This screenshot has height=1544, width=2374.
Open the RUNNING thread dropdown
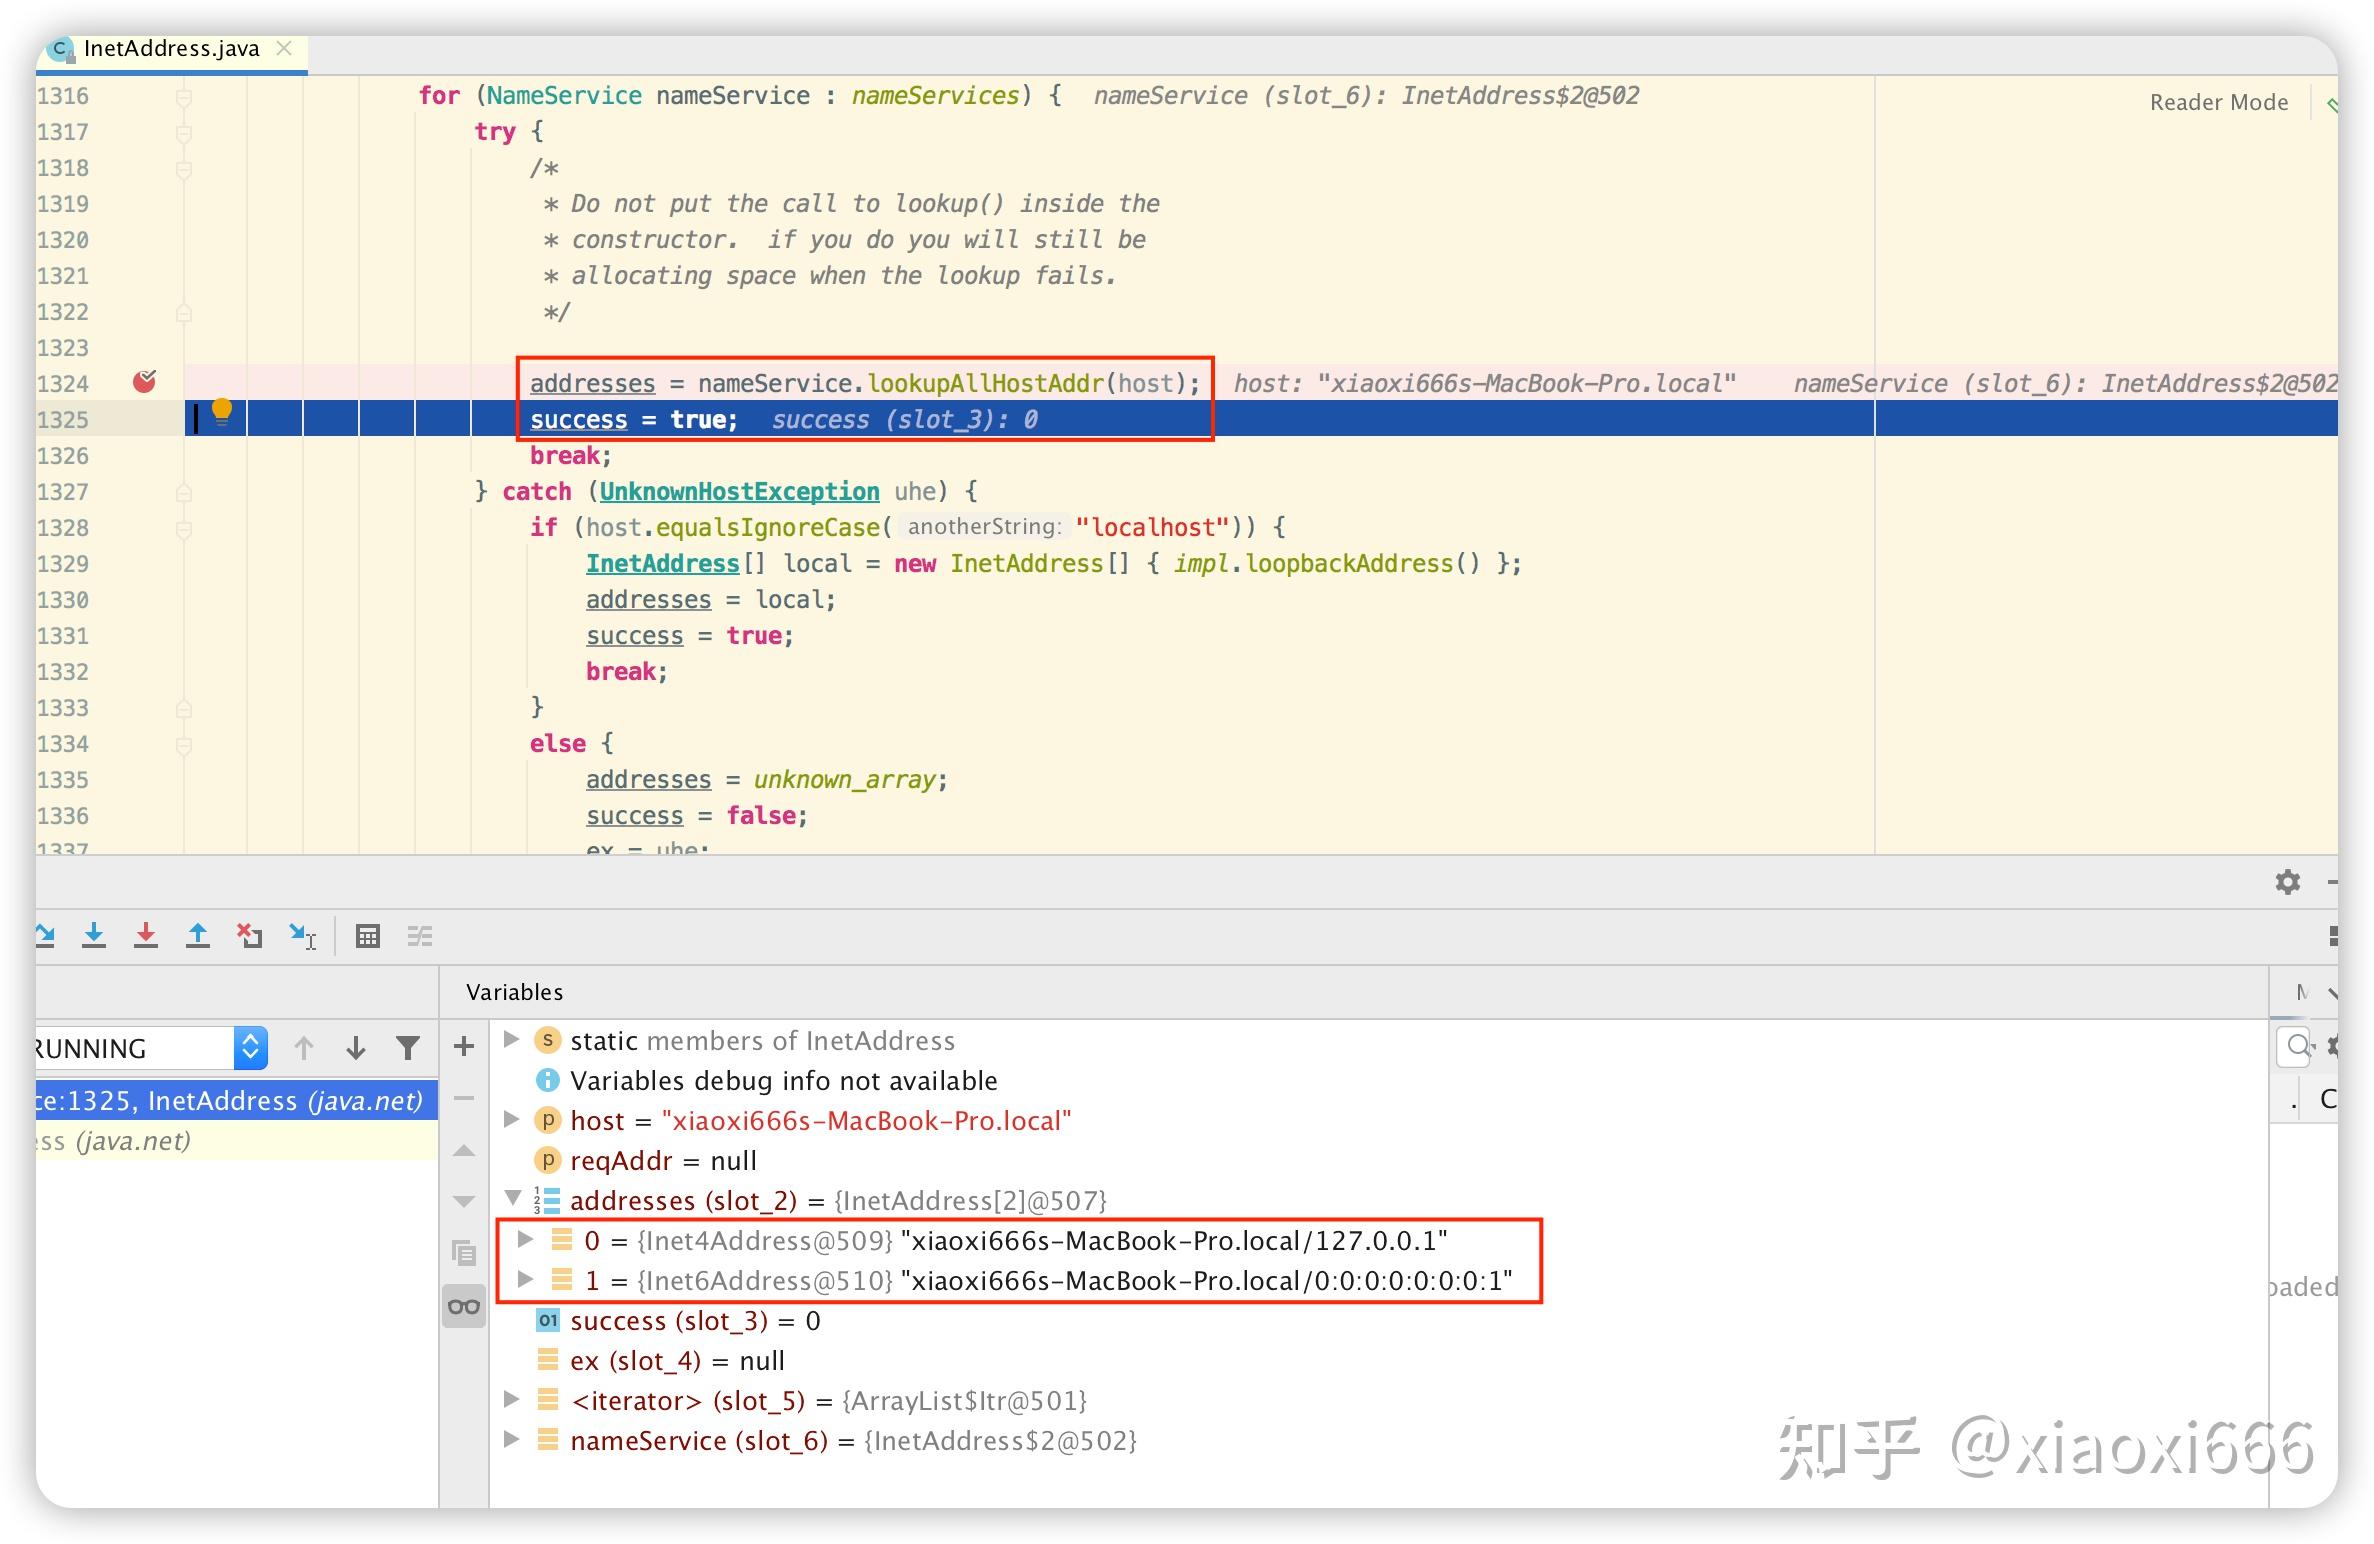250,1048
